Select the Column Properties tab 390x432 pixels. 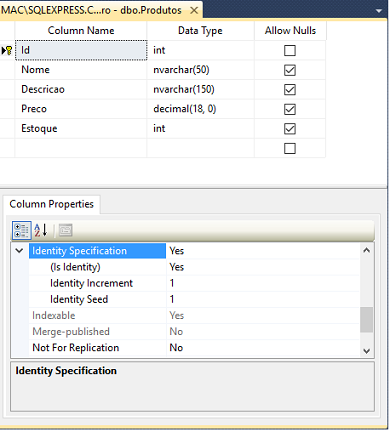click(x=52, y=204)
